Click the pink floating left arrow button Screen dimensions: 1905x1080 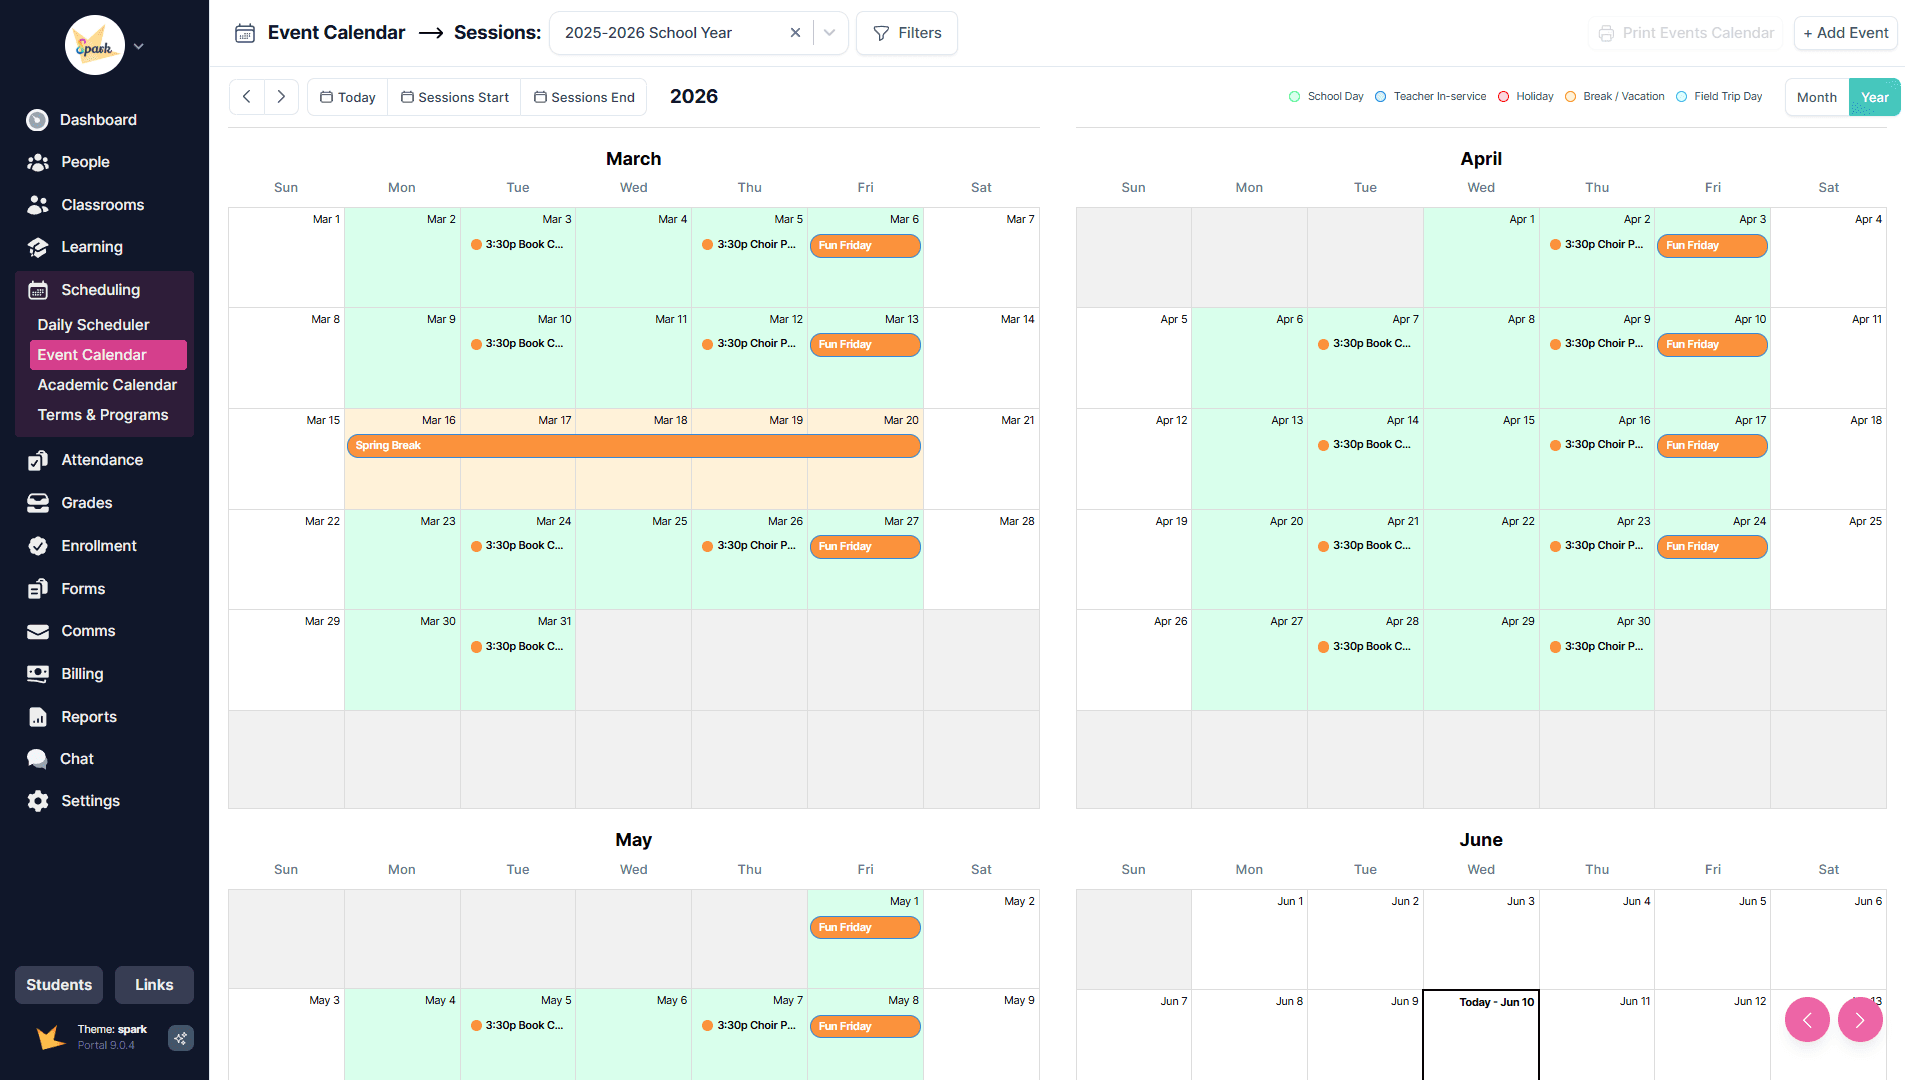tap(1807, 1020)
